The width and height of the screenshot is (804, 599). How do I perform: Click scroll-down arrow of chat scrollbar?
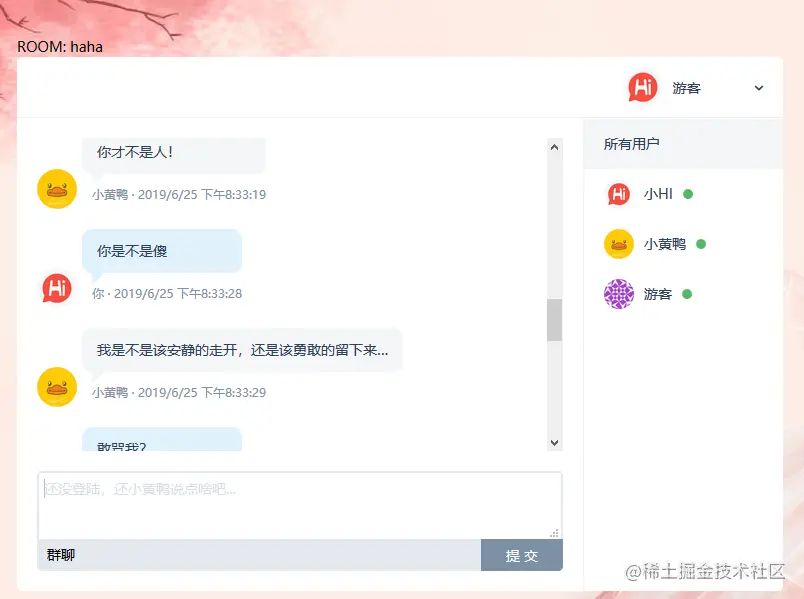point(554,443)
